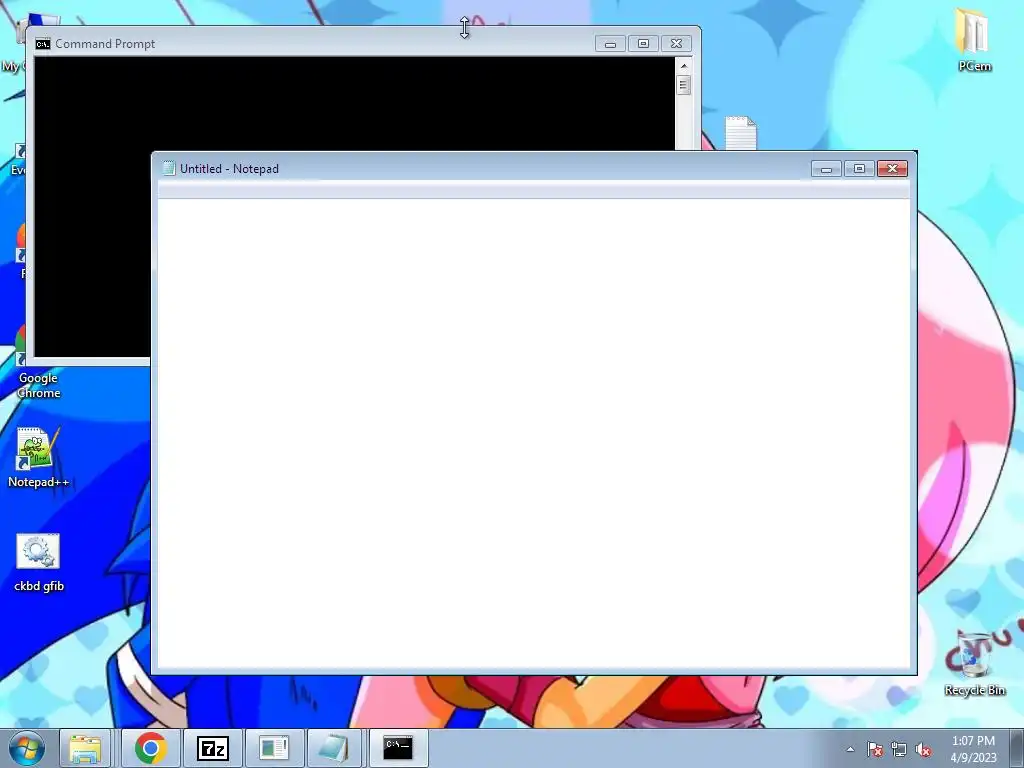
Task: Open 7-Zip from the taskbar
Action: point(213,748)
